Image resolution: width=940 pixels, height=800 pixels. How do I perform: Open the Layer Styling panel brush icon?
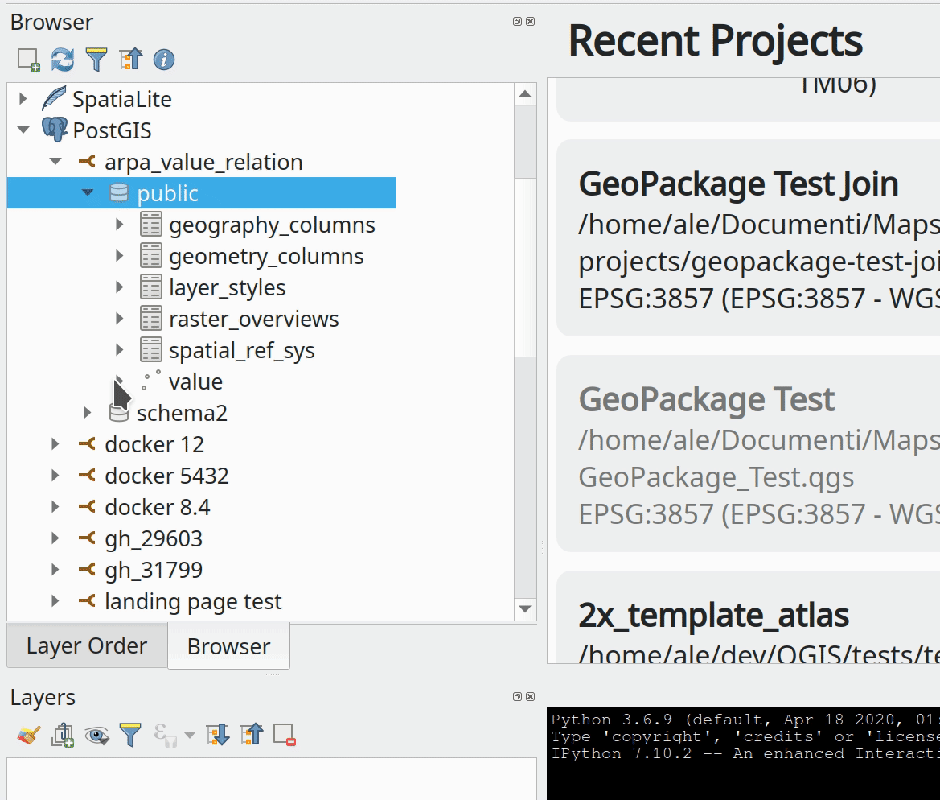28,736
